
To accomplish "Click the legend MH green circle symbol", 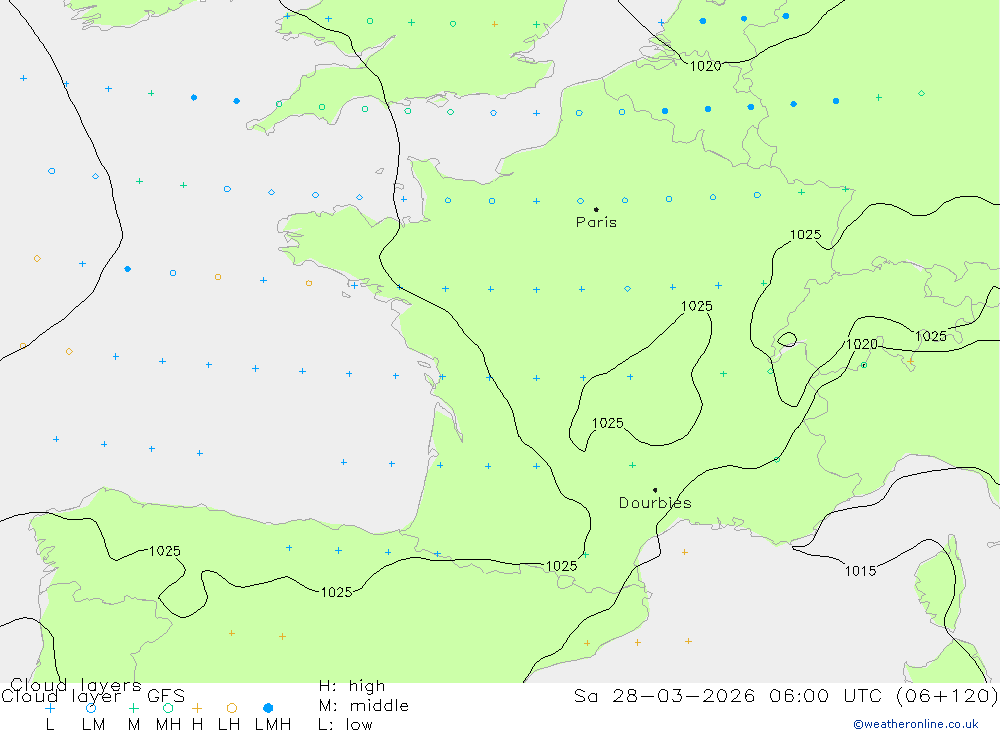I will coord(168,708).
